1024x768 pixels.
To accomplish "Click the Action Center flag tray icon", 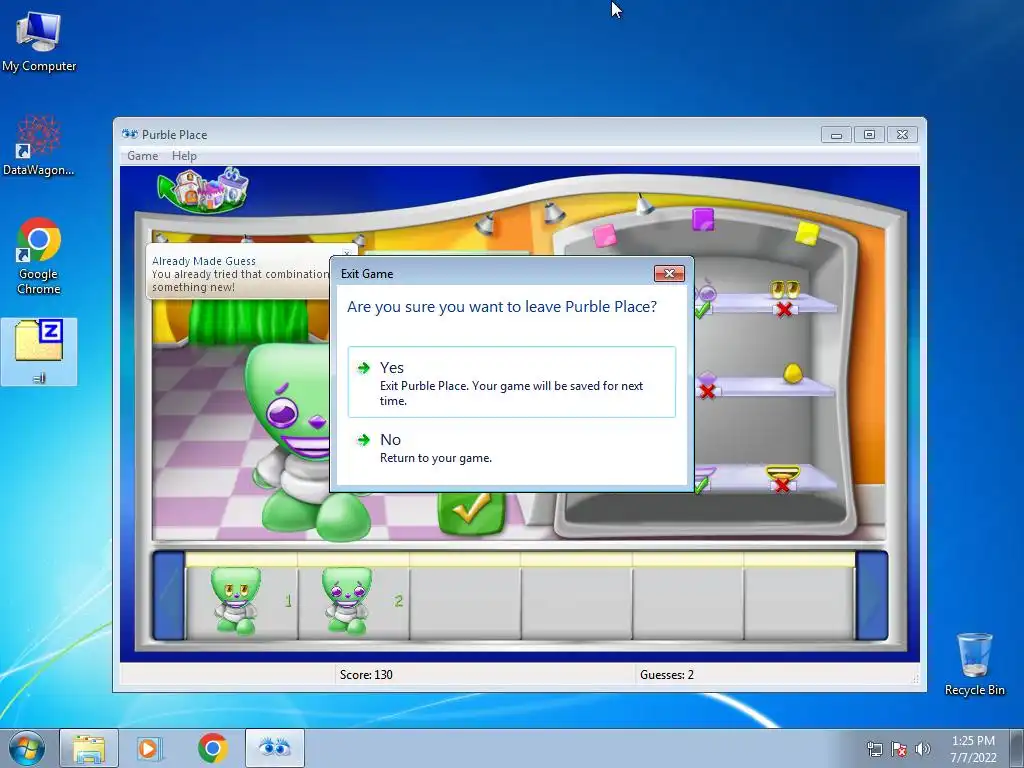I will tap(899, 749).
